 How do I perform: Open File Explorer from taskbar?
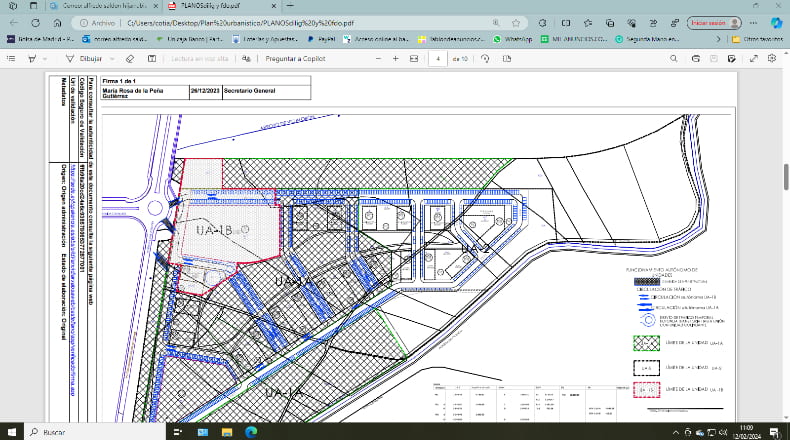[x=227, y=432]
